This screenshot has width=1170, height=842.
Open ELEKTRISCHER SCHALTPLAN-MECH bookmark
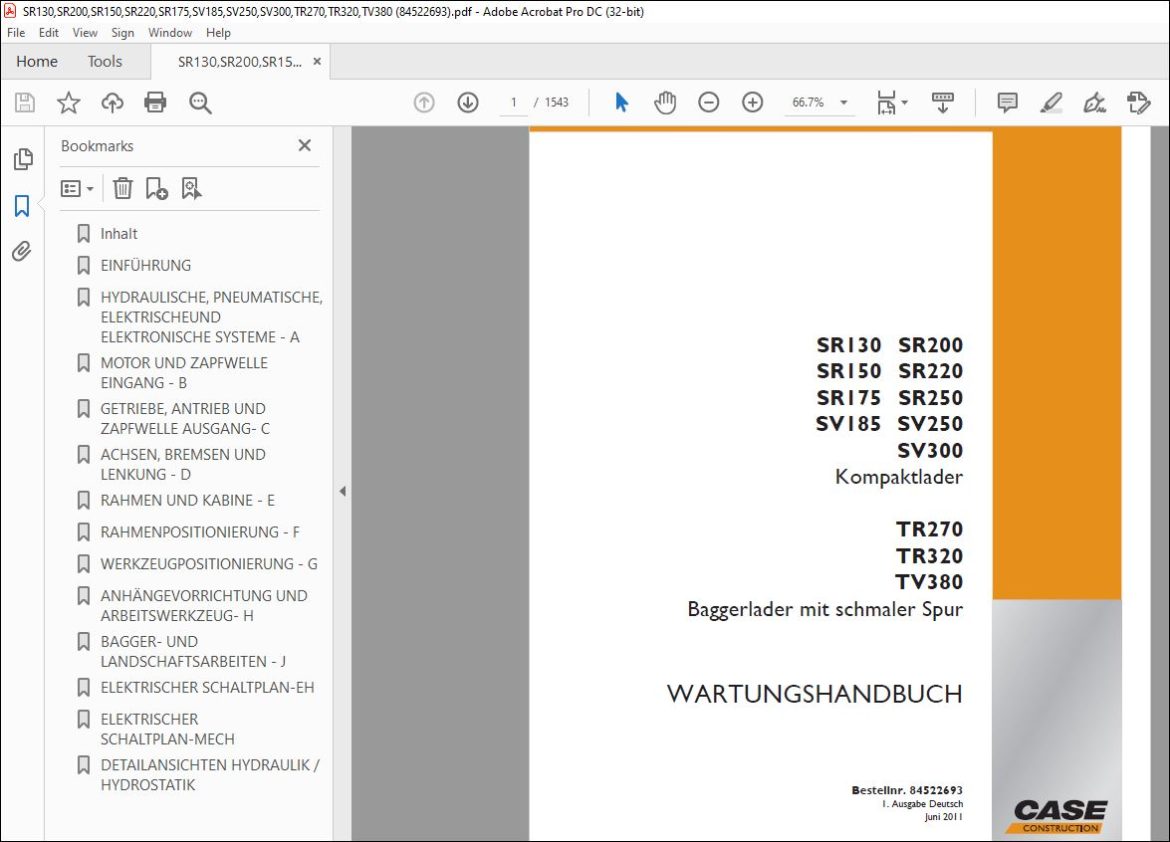(167, 729)
